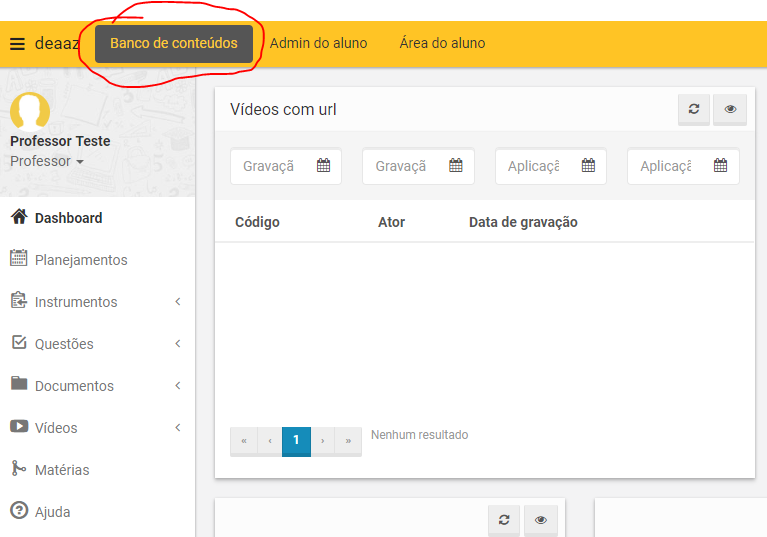This screenshot has height=537, width=767.
Task: Click the first Gravação date field
Action: tap(286, 166)
